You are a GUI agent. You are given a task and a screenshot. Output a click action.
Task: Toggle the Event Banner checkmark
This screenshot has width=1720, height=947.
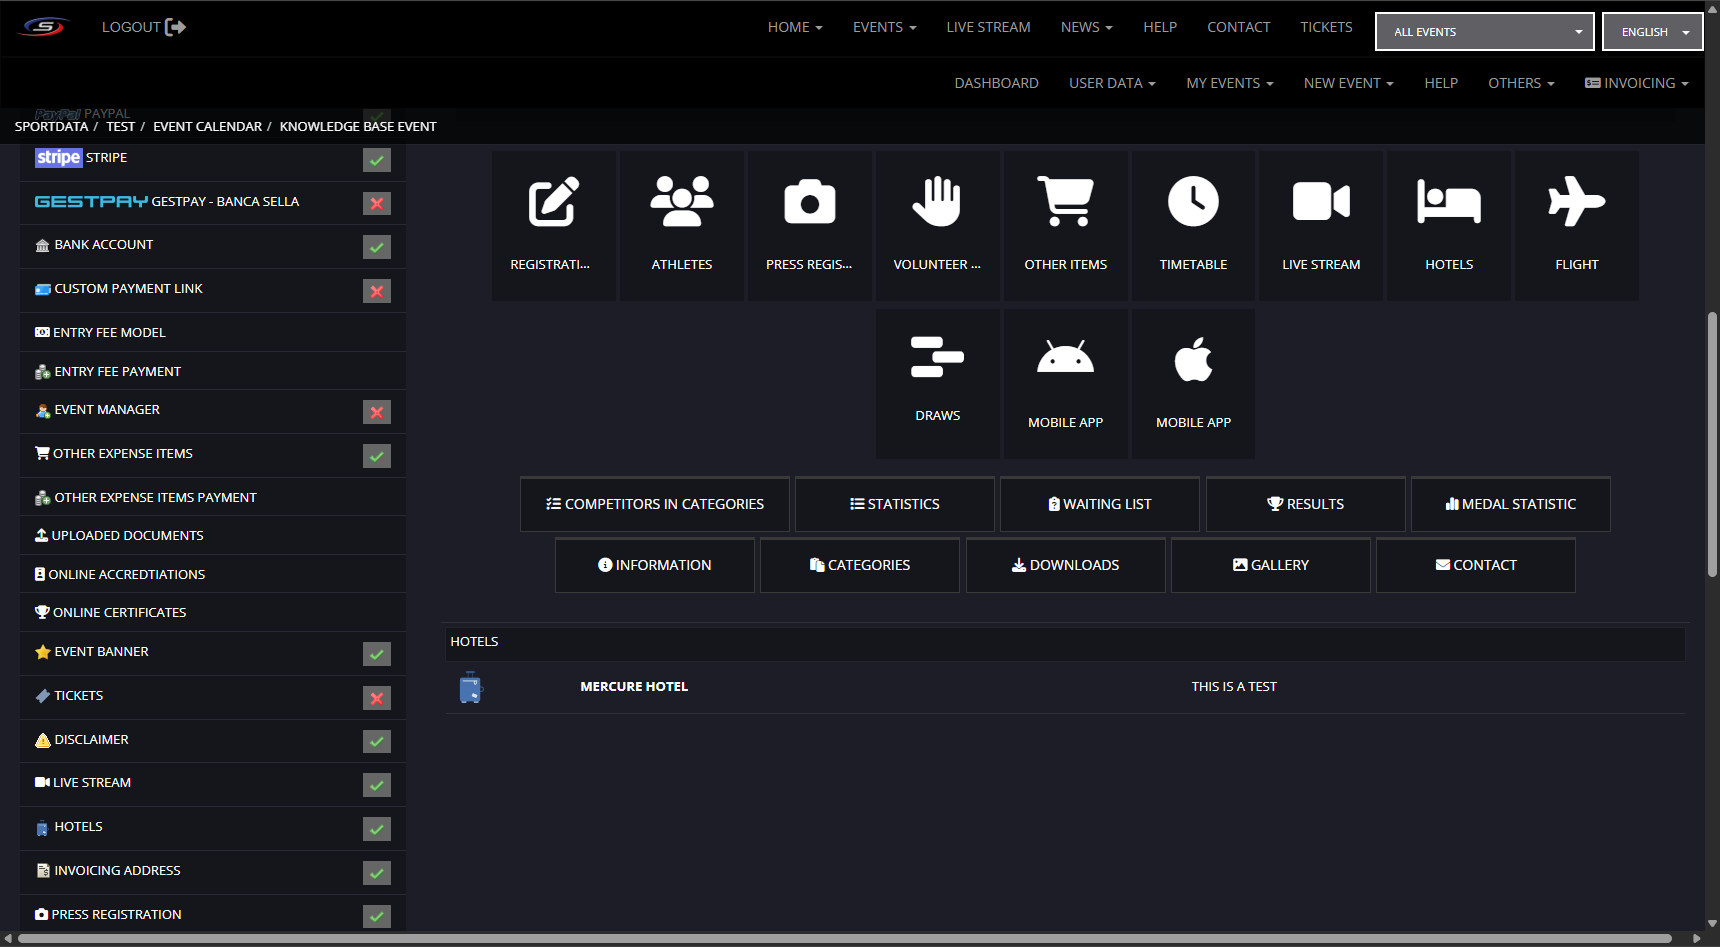[377, 654]
